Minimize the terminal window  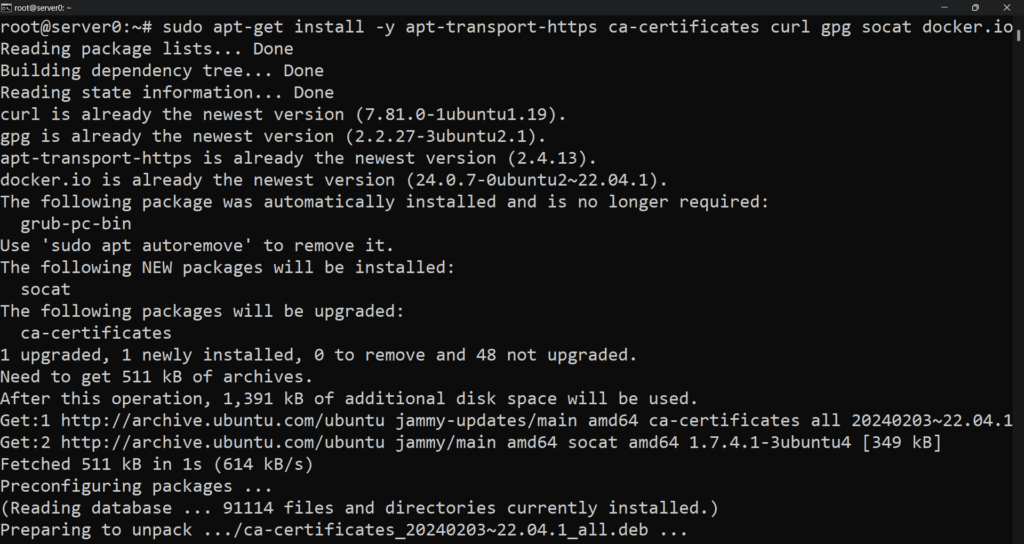tap(946, 7)
